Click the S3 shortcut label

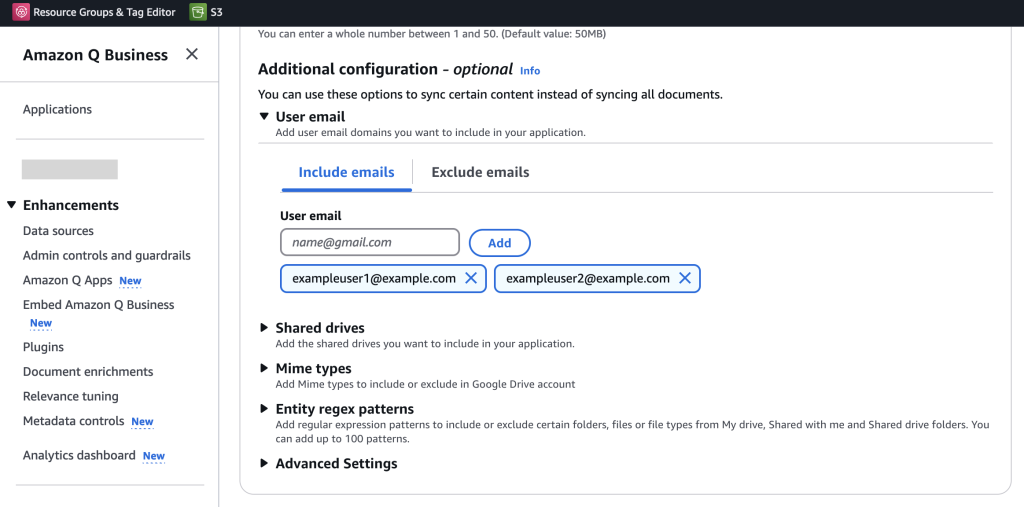coord(216,12)
